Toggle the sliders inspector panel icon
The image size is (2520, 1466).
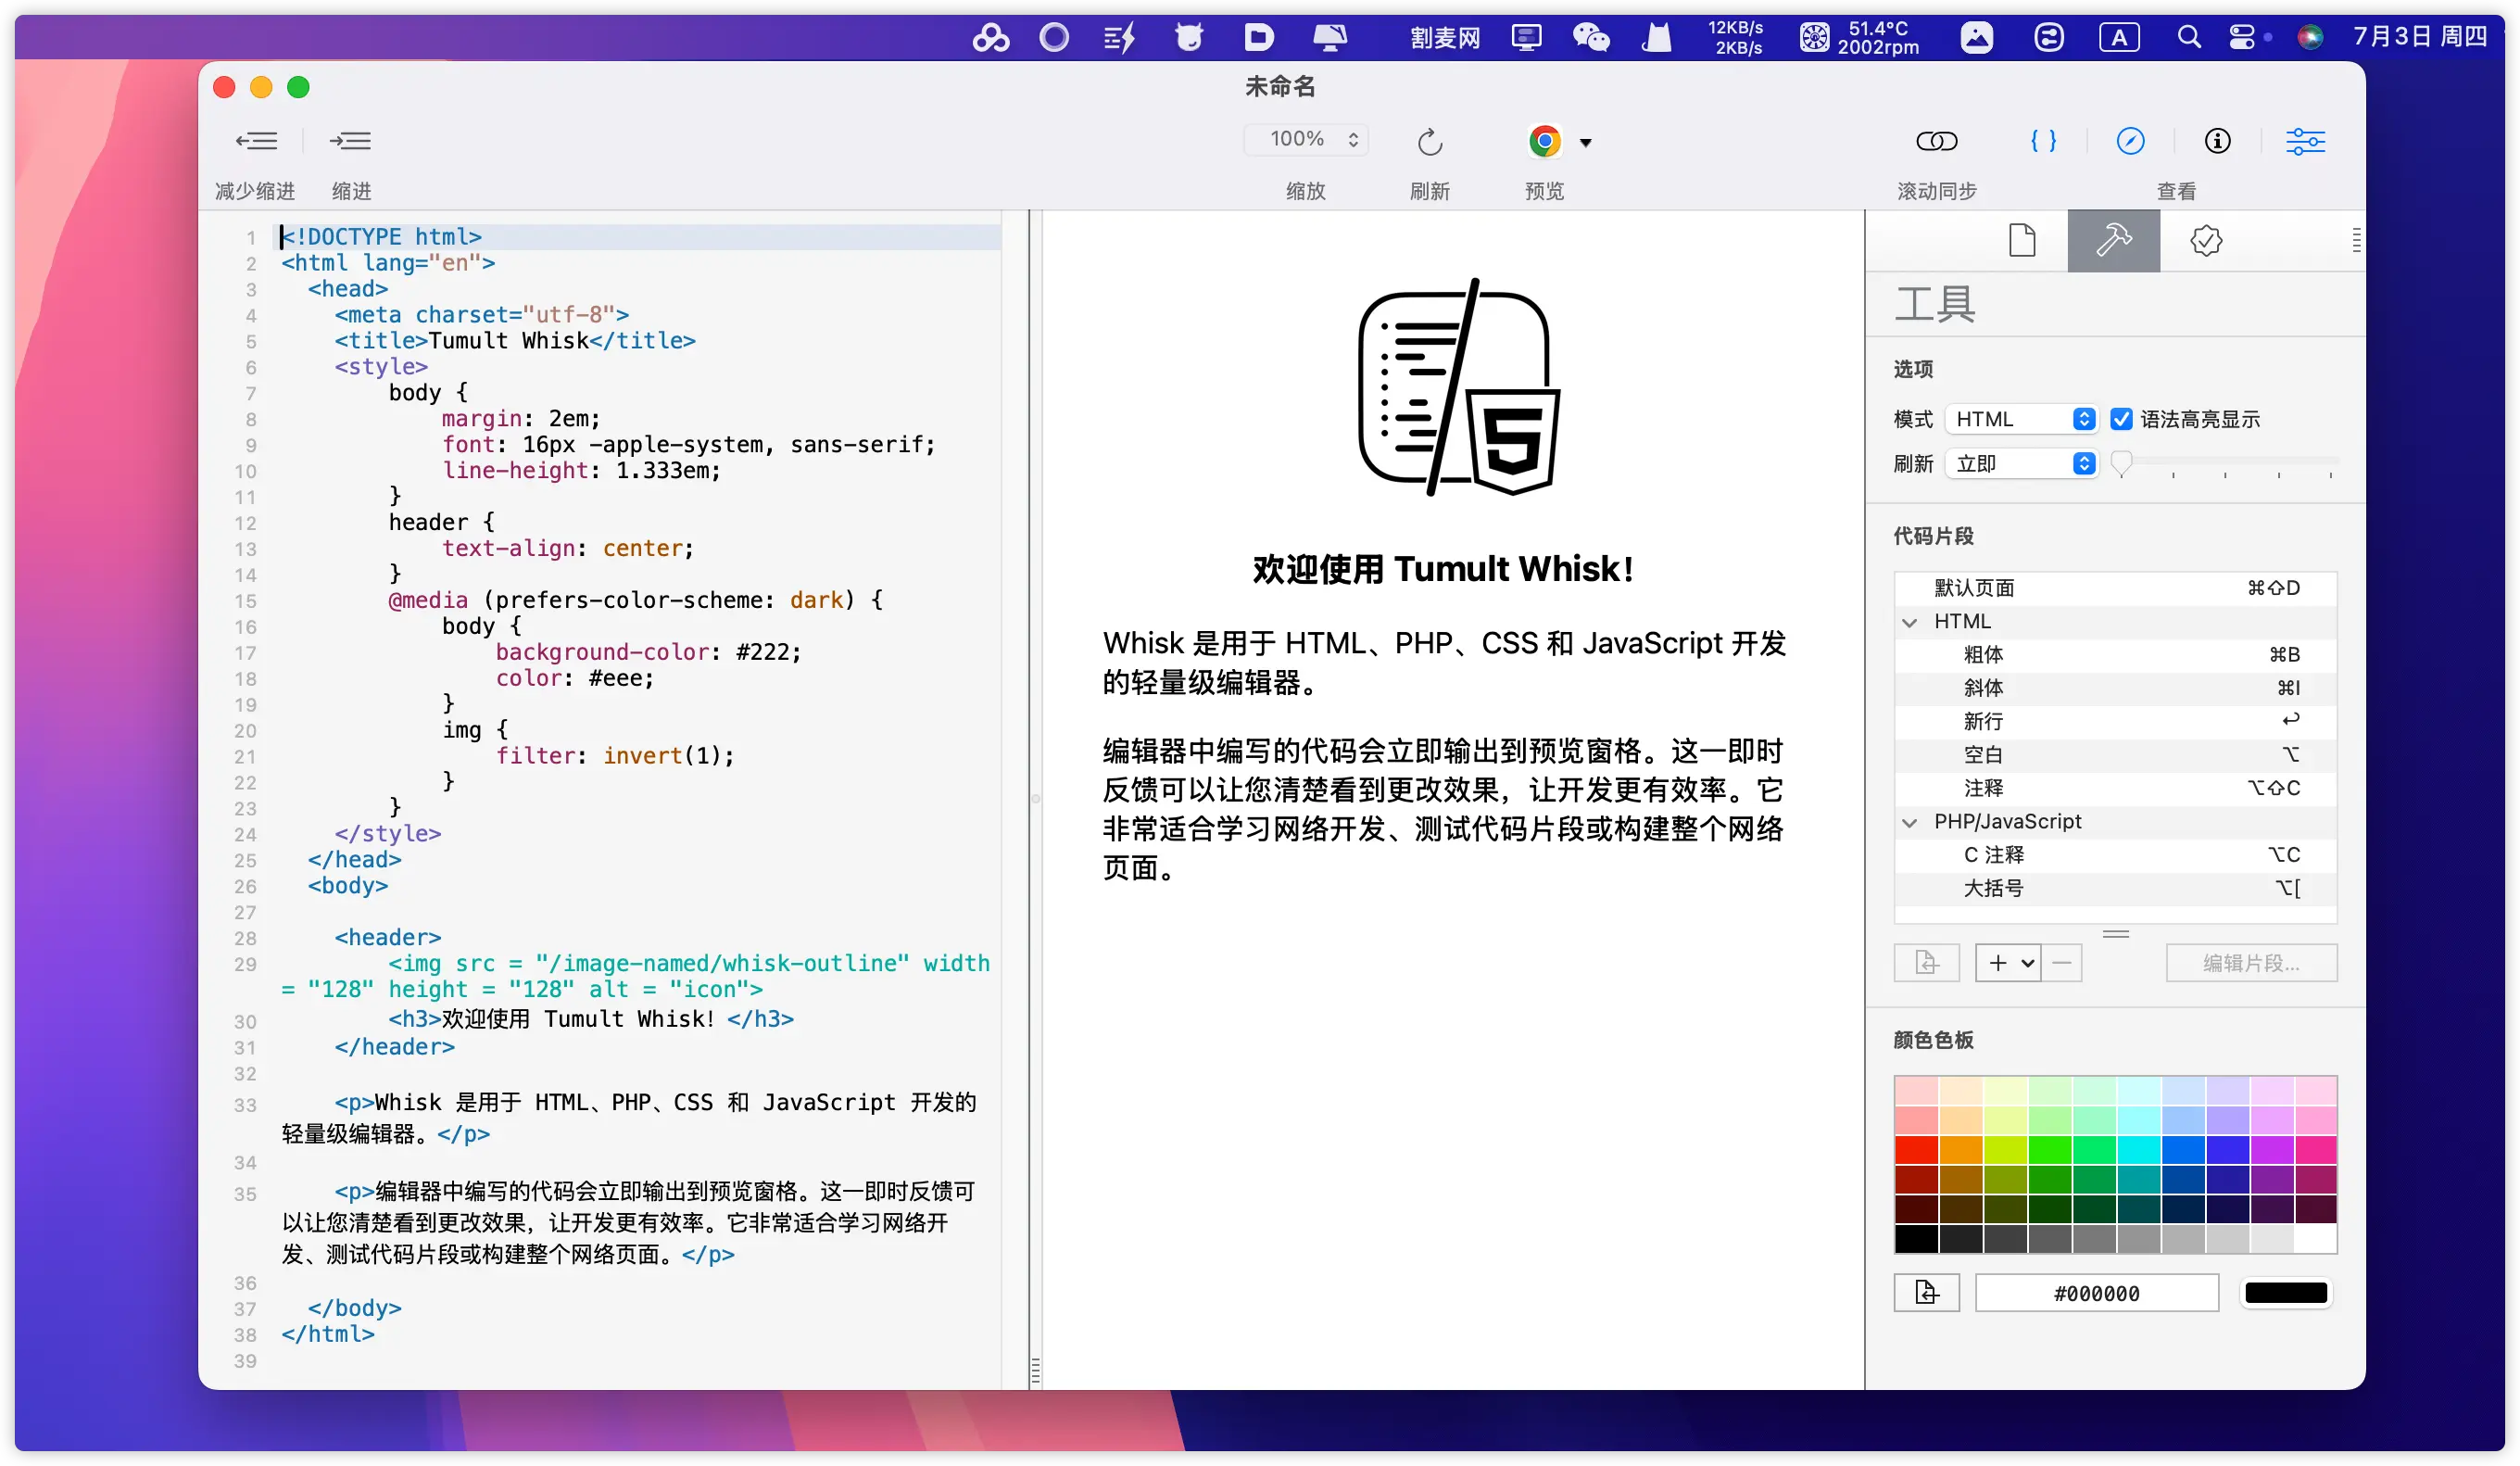pos(2305,141)
